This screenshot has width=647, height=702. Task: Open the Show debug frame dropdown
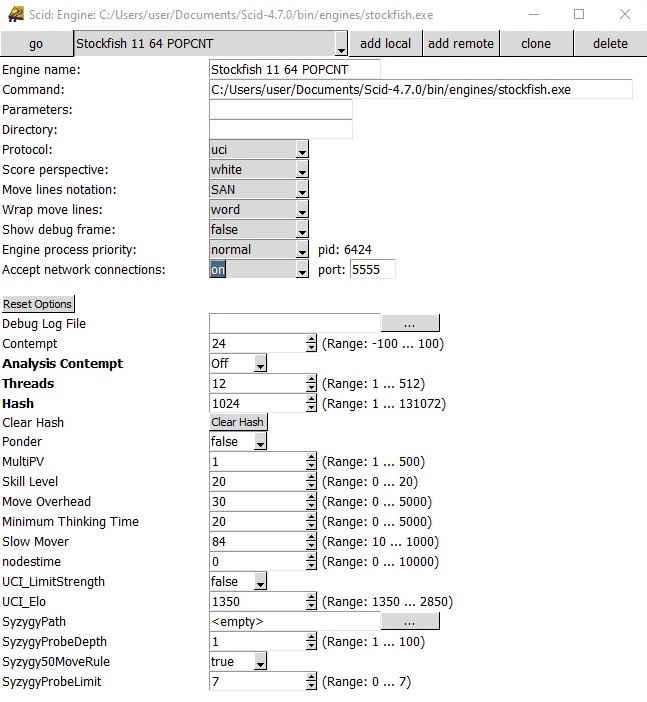click(x=259, y=229)
